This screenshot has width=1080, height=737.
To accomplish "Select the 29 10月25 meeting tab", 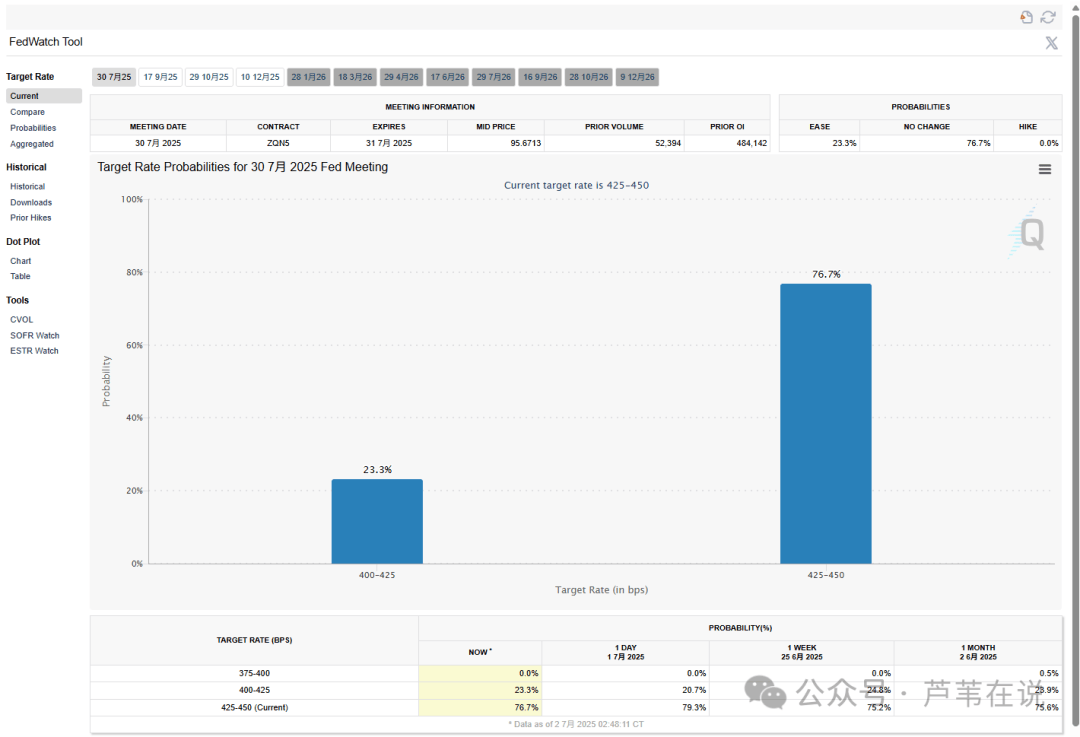I will pos(209,77).
